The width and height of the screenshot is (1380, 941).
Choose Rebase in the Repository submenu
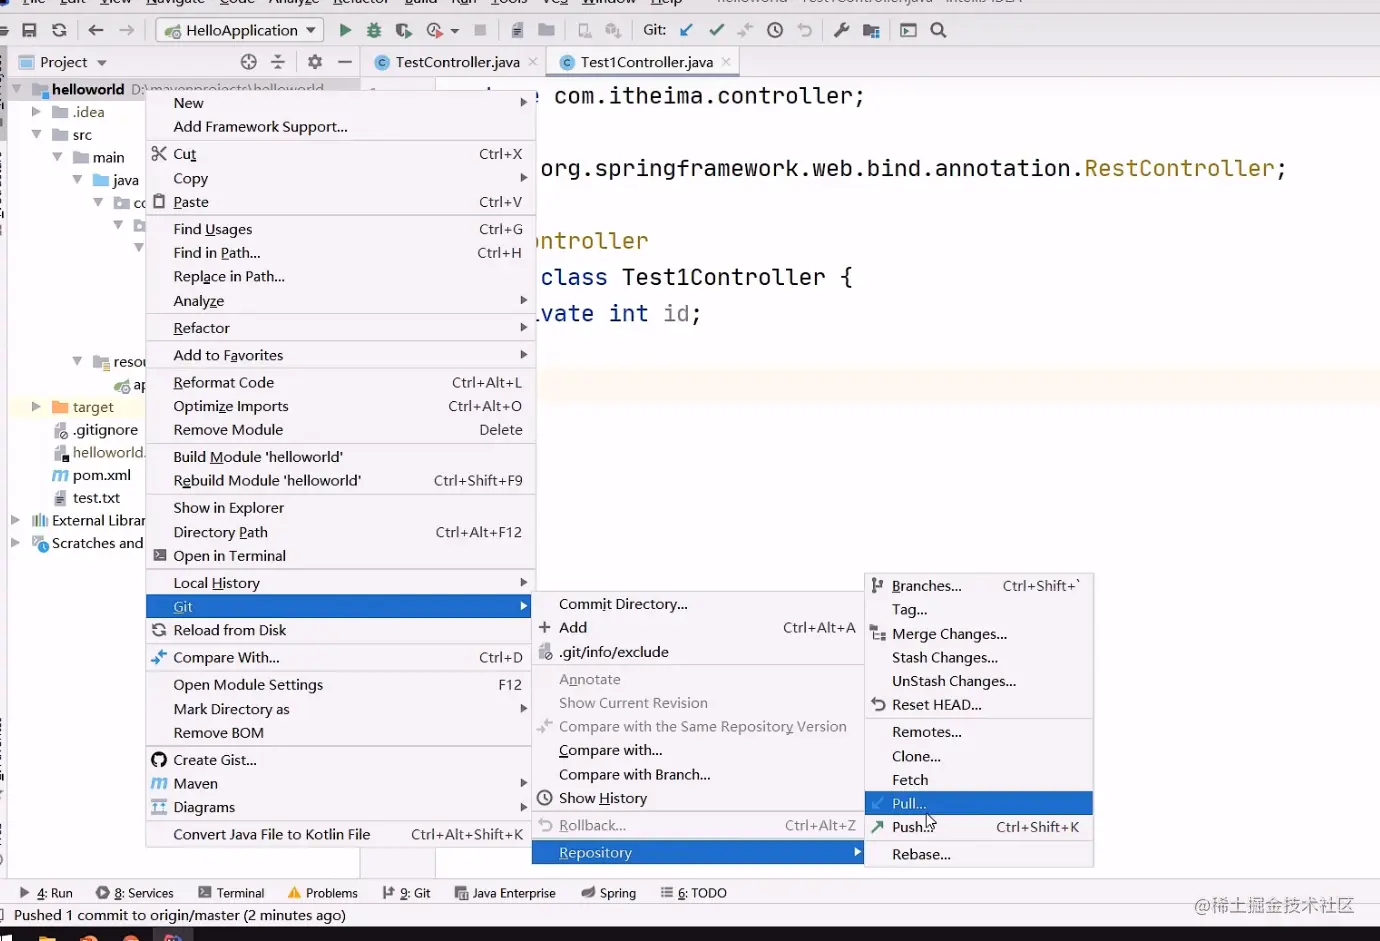coord(979,855)
